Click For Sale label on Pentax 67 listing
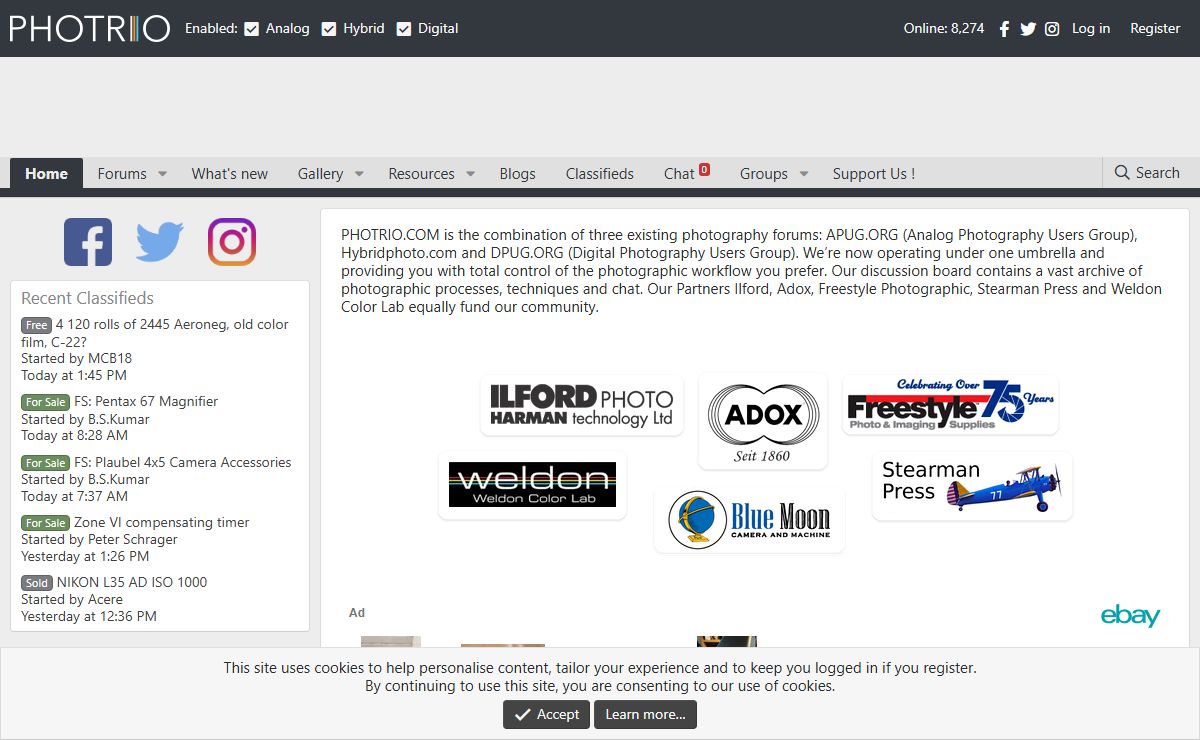The image size is (1200, 740). pyautogui.click(x=46, y=402)
